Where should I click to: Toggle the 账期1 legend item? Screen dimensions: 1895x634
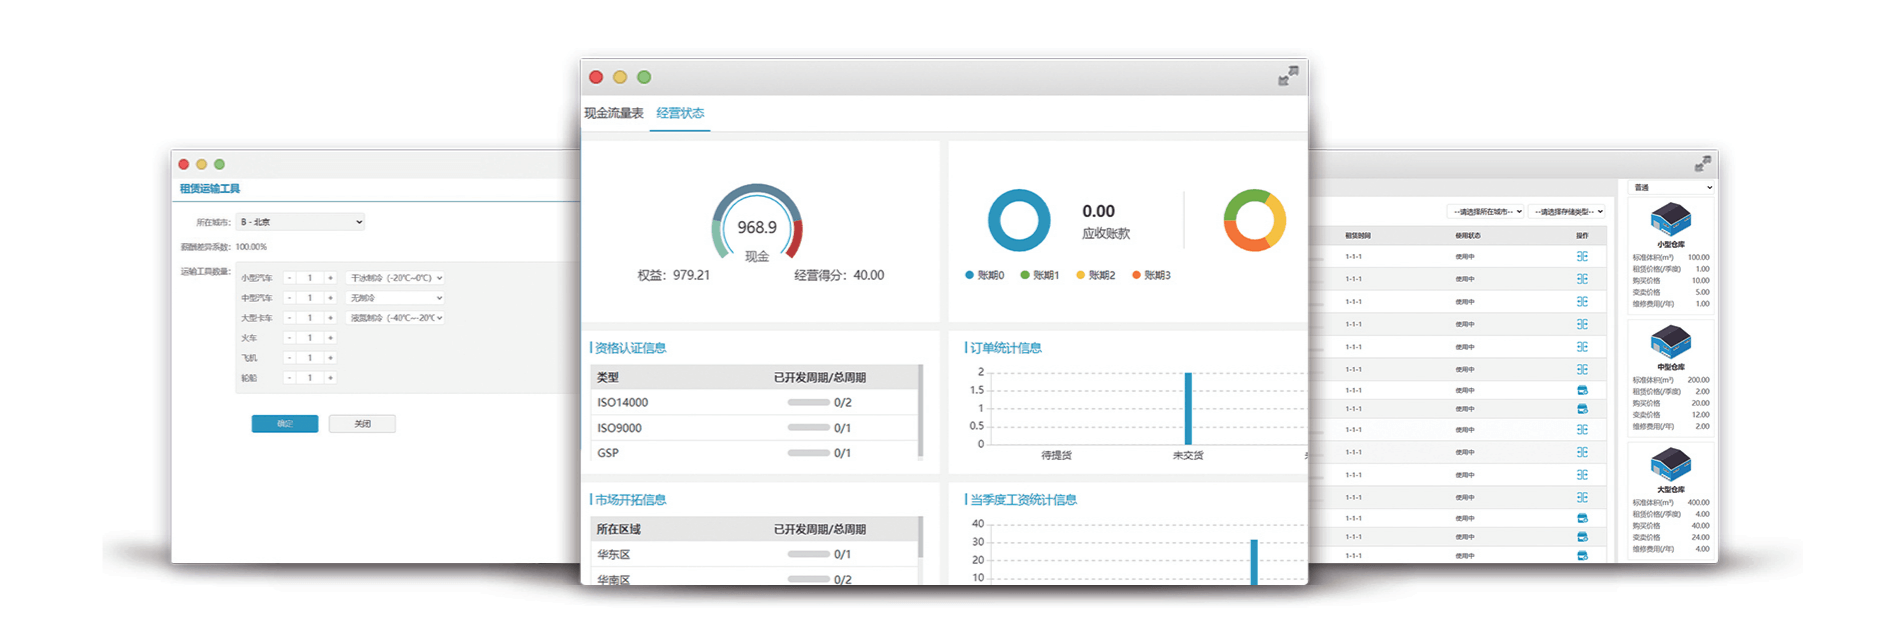pos(1040,275)
